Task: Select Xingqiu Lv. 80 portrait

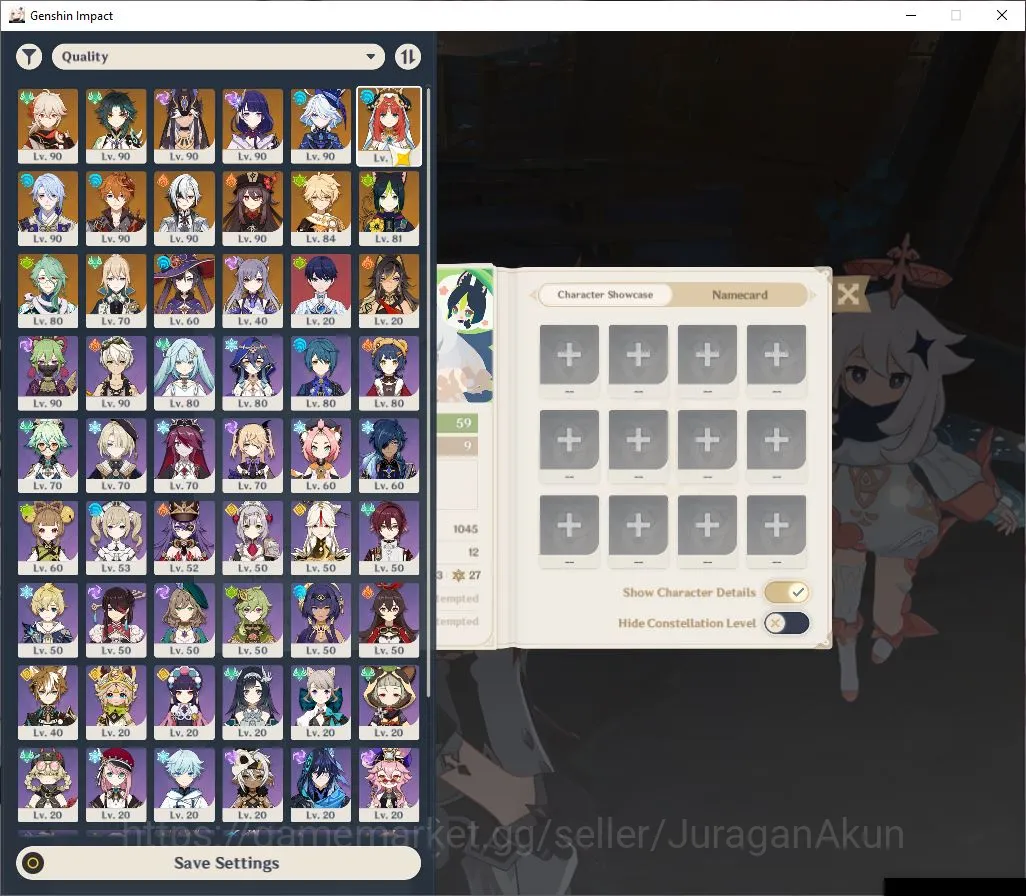Action: click(x=321, y=373)
